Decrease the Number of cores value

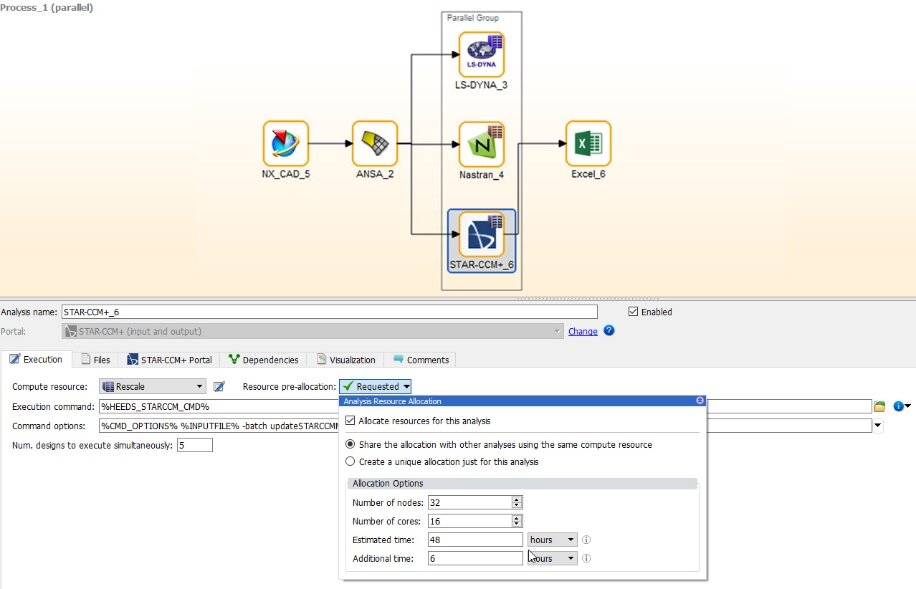517,524
